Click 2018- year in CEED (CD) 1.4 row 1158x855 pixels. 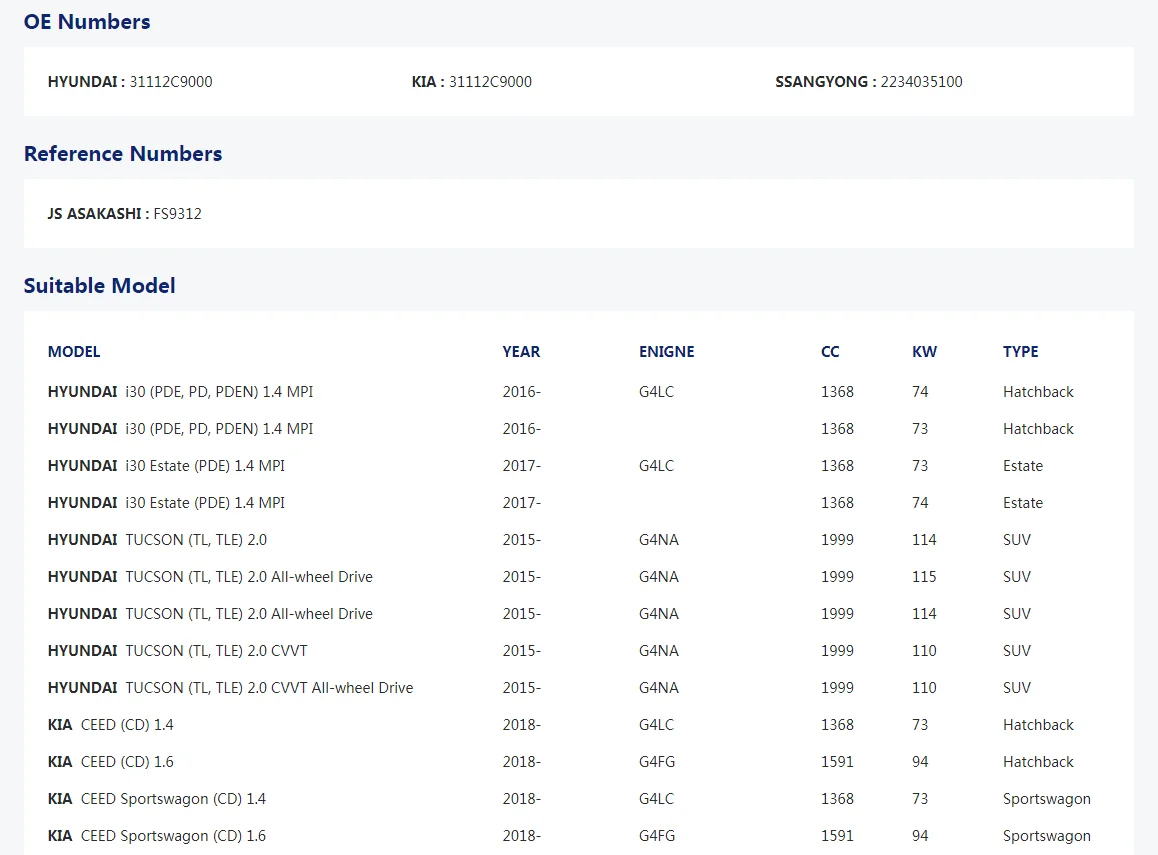pos(522,725)
